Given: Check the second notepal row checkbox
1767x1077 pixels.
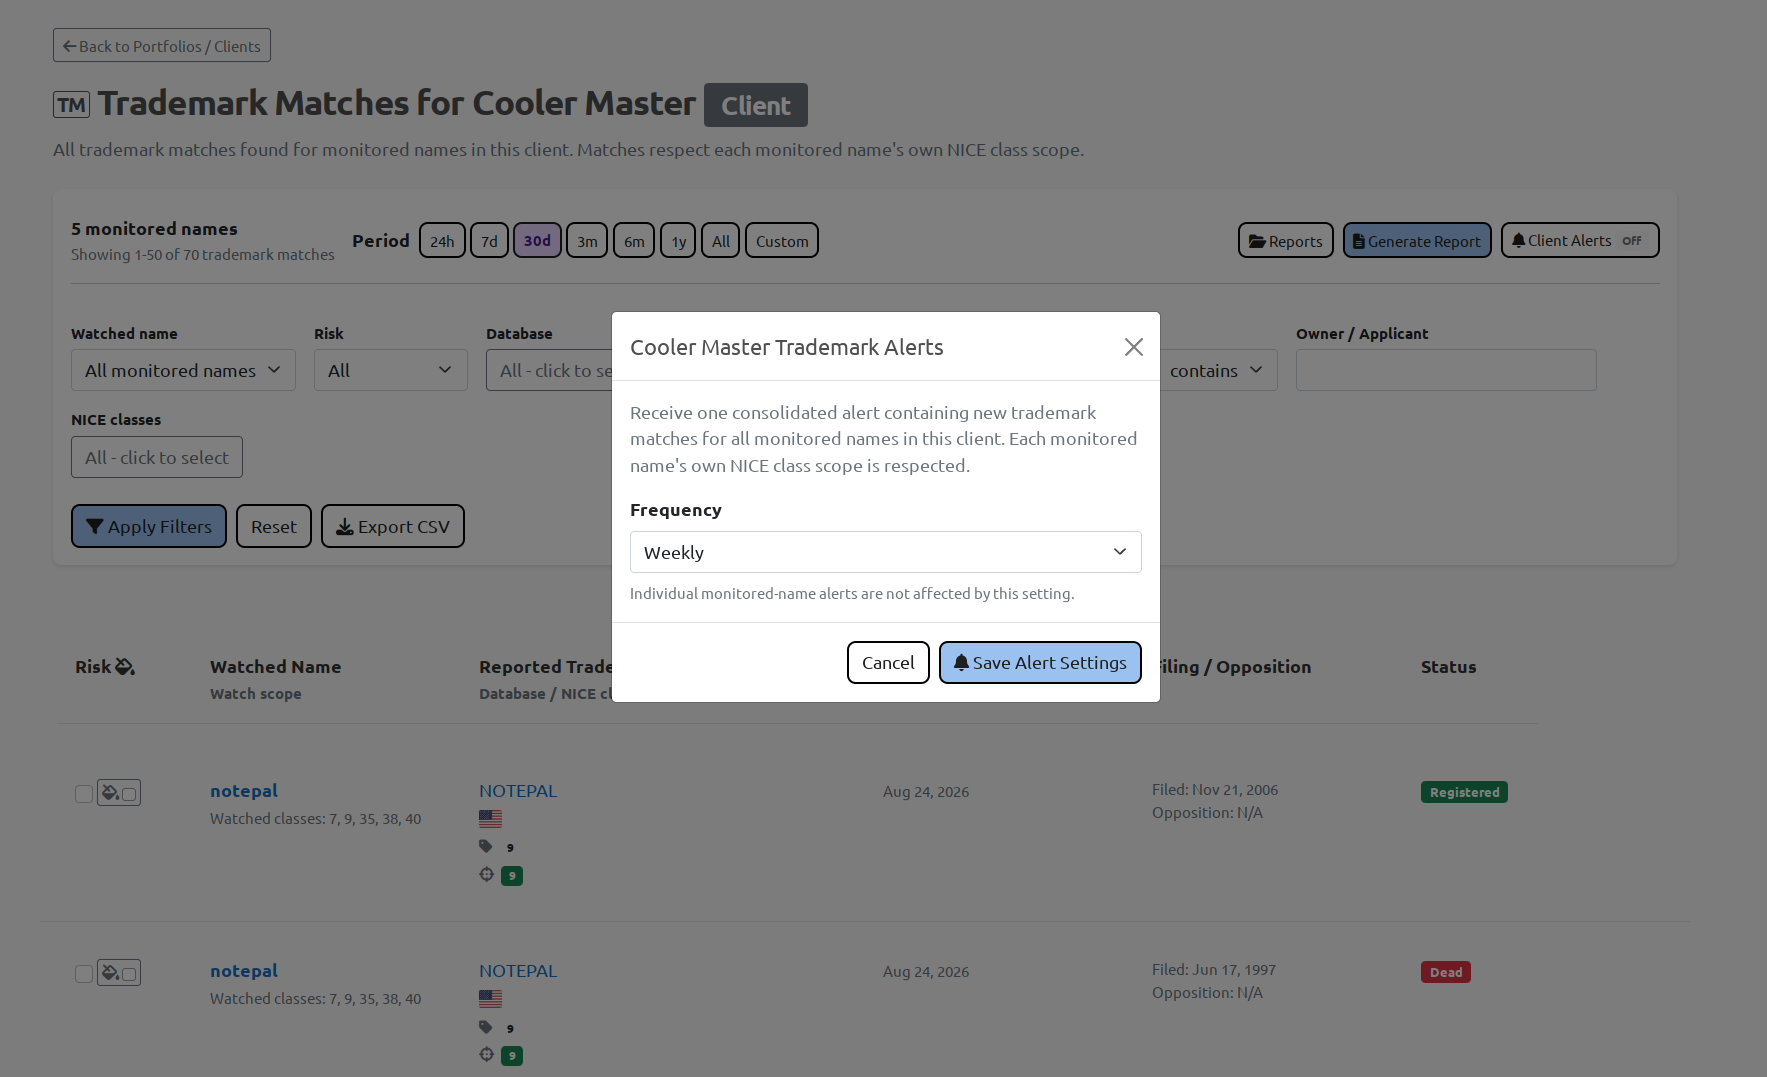Looking at the screenshot, I should click(x=84, y=973).
